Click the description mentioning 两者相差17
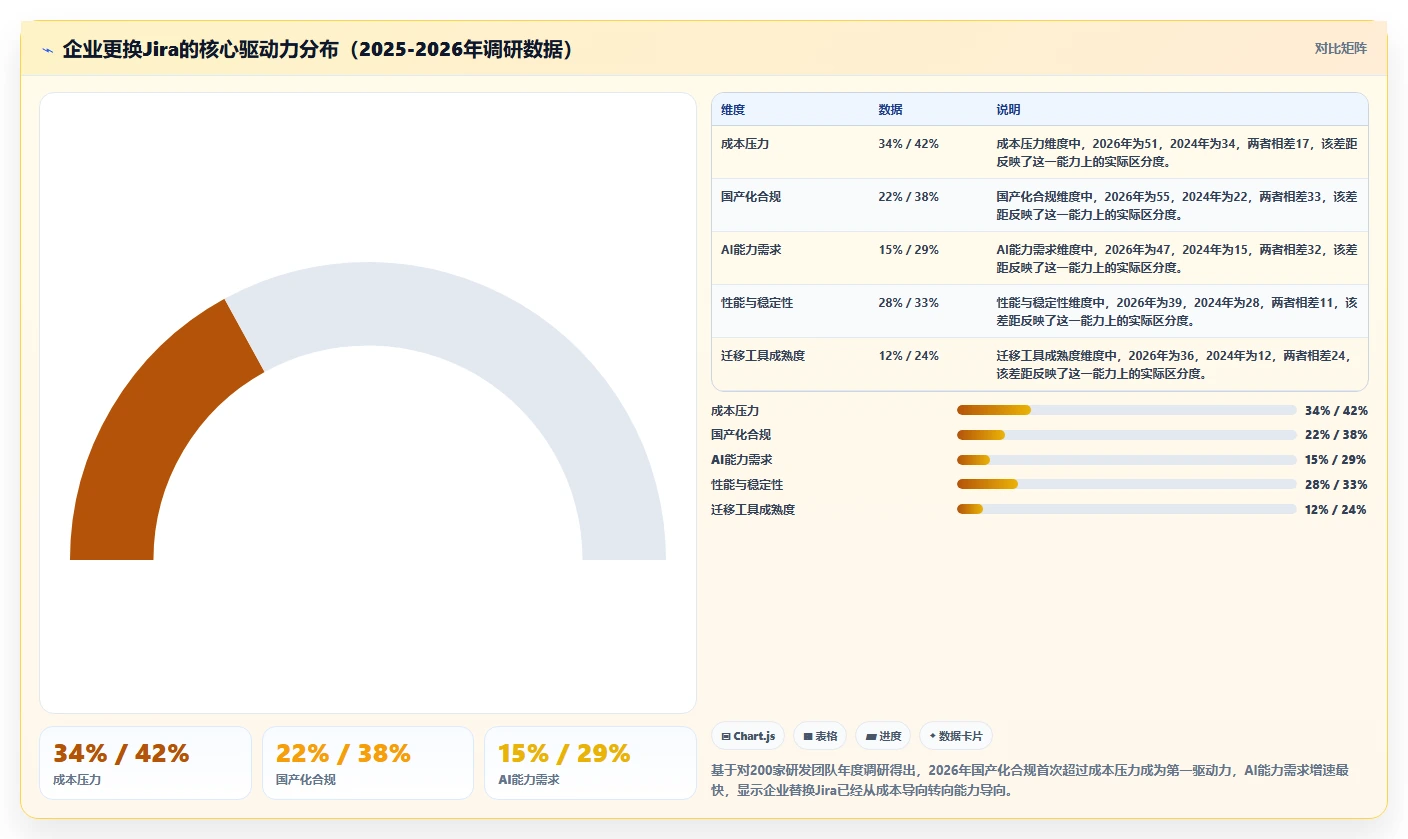The height and width of the screenshot is (839, 1408). pos(1177,152)
